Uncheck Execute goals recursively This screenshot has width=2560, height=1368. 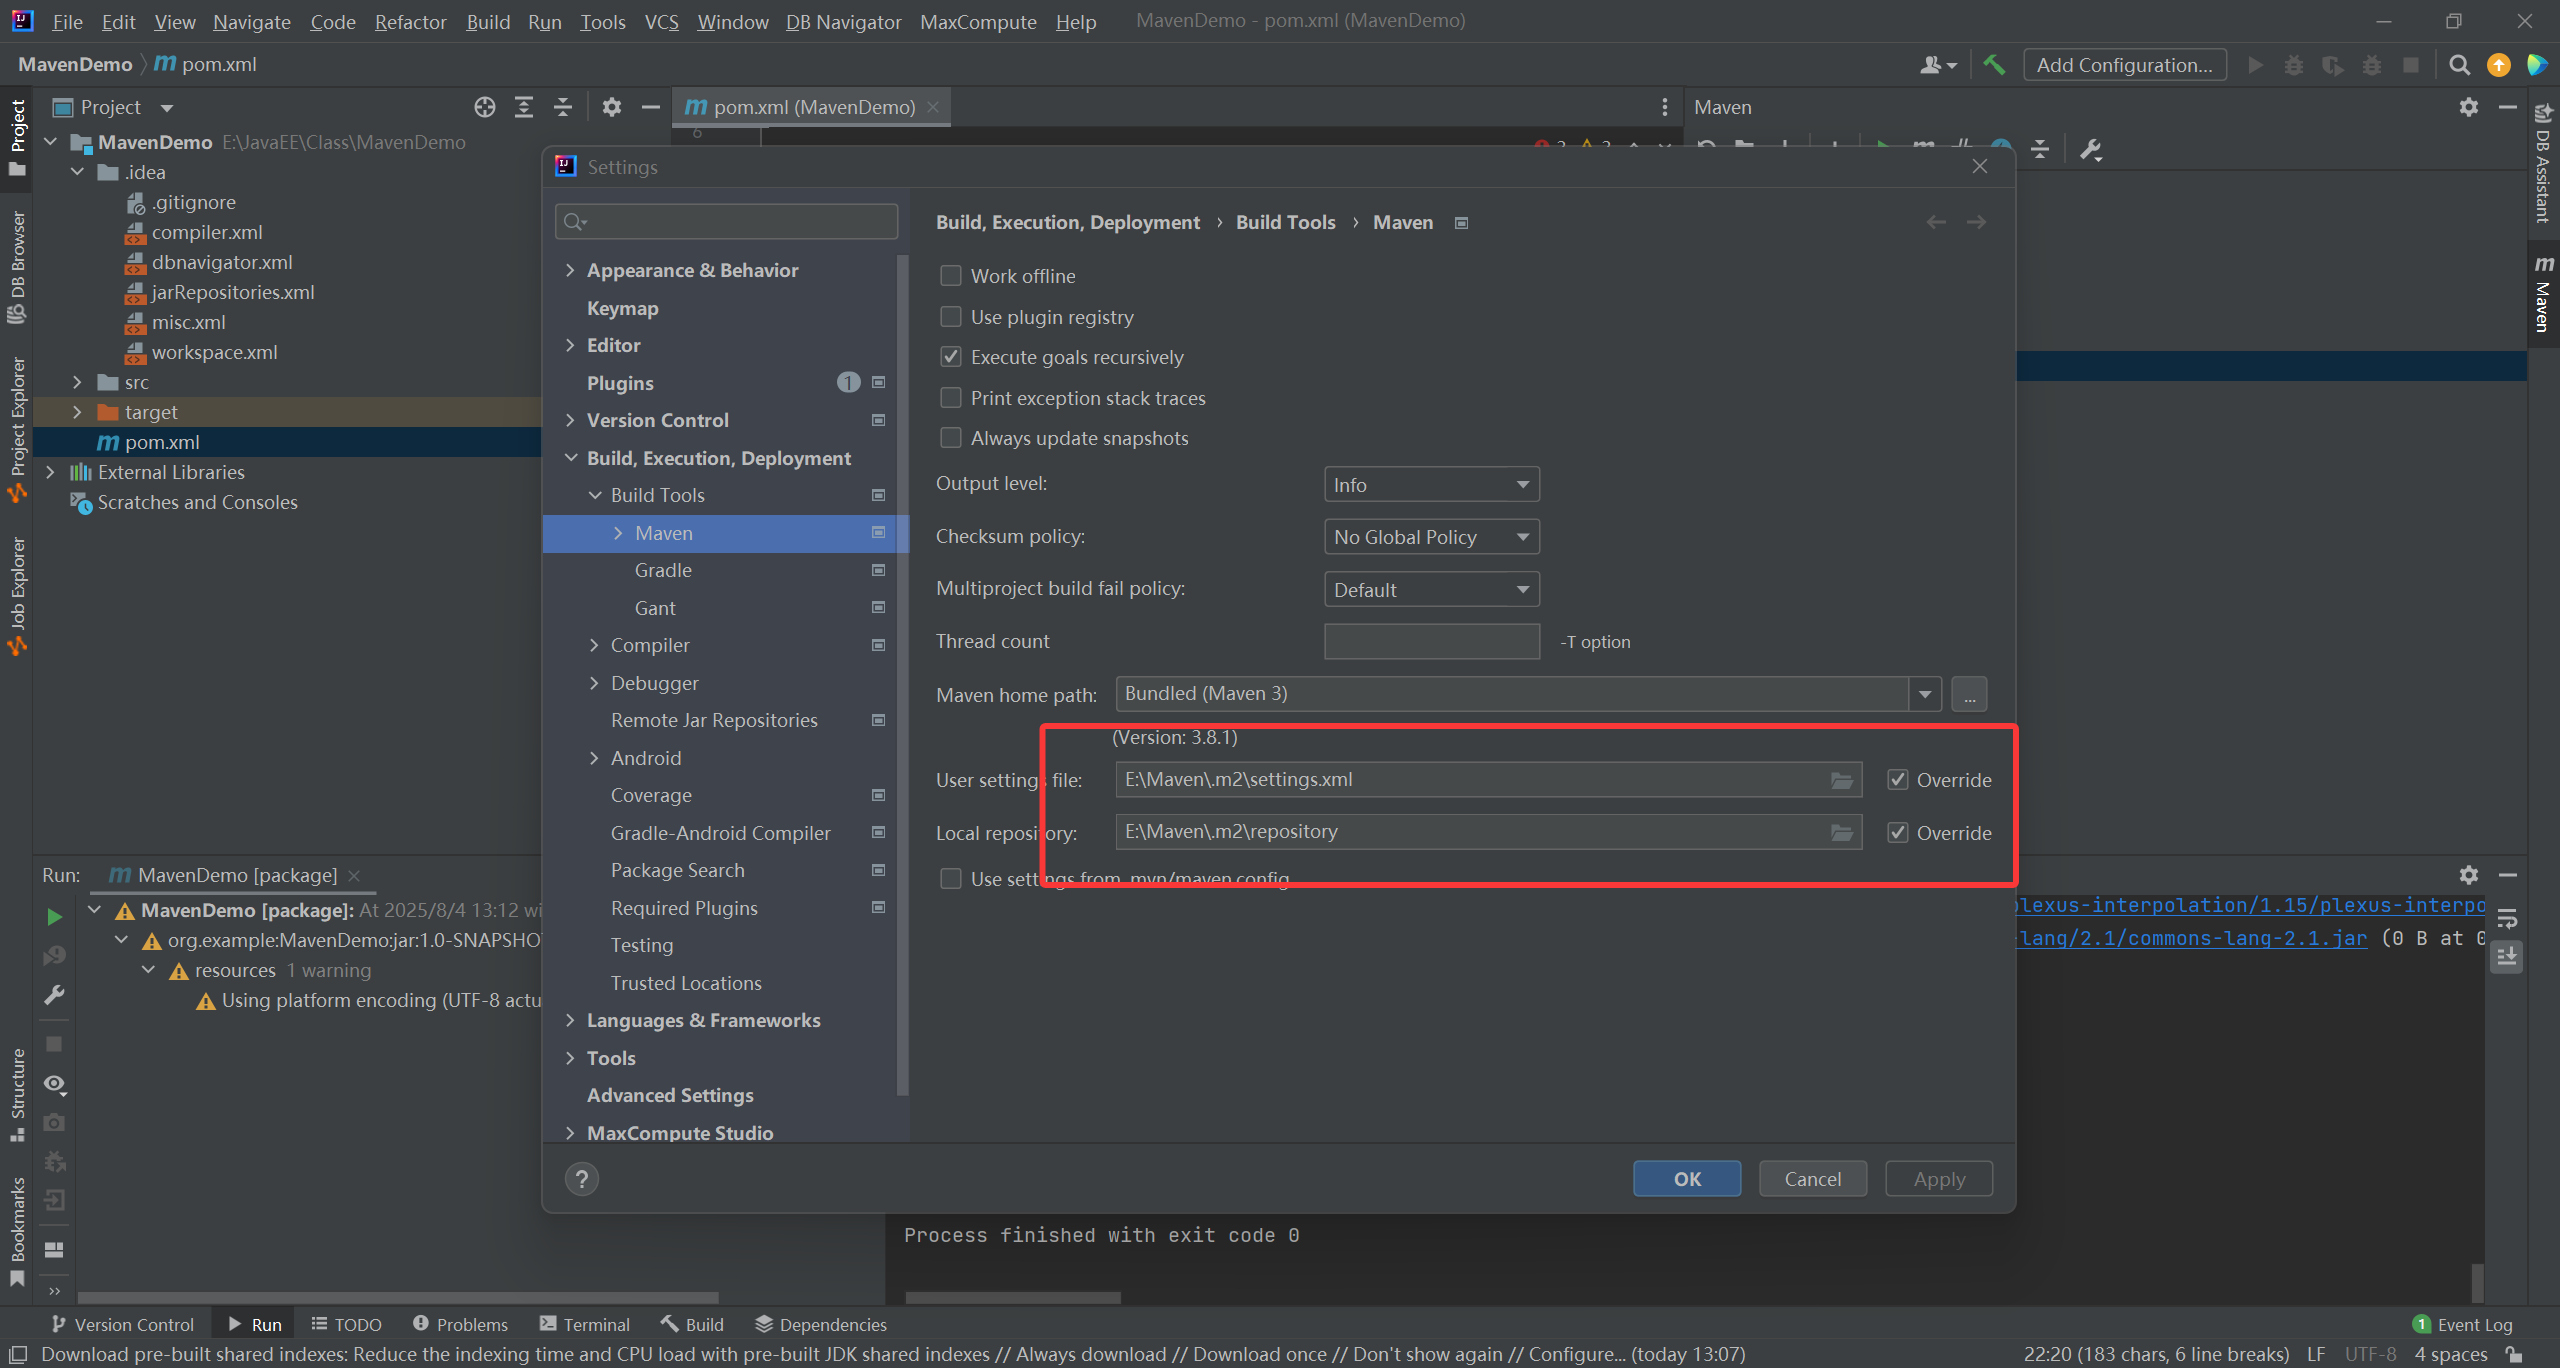951,357
